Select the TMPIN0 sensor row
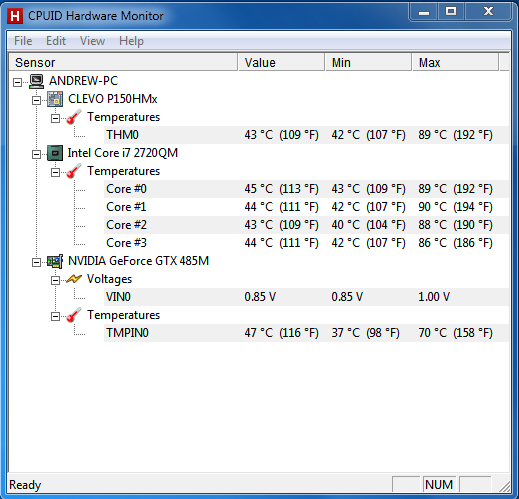The height and width of the screenshot is (499, 519). point(306,333)
